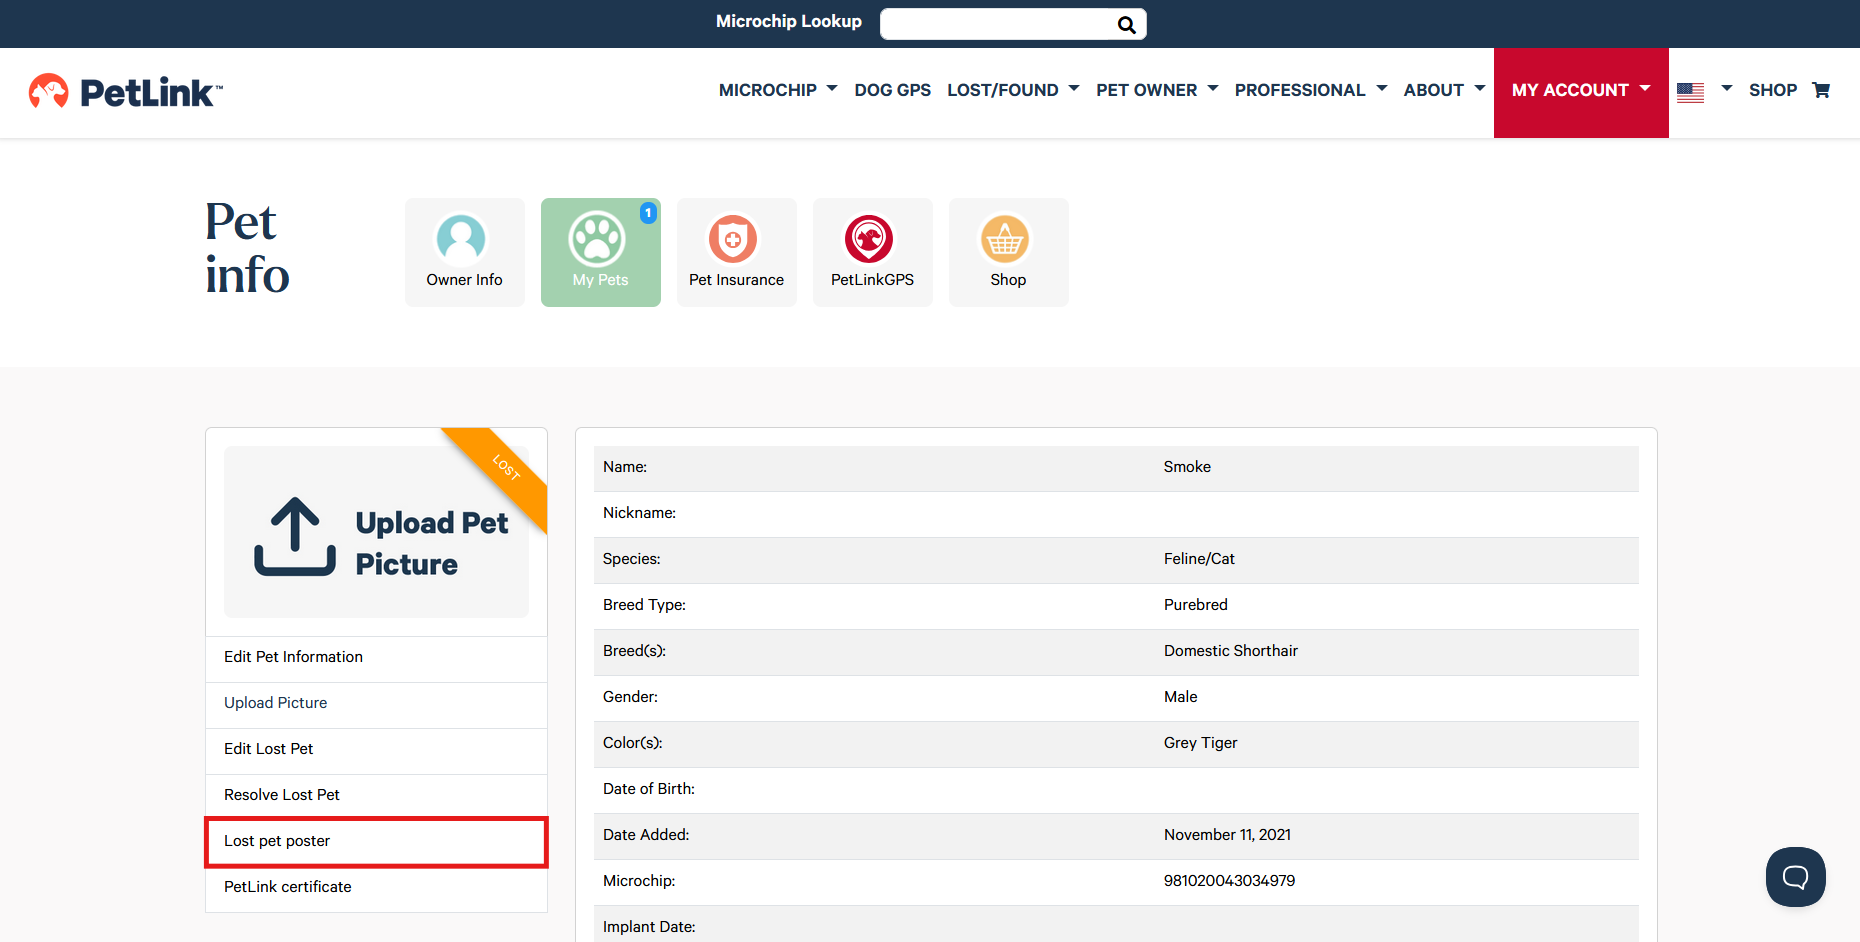Click the Domestic Shorthair breed value
The image size is (1860, 942).
click(x=1231, y=651)
